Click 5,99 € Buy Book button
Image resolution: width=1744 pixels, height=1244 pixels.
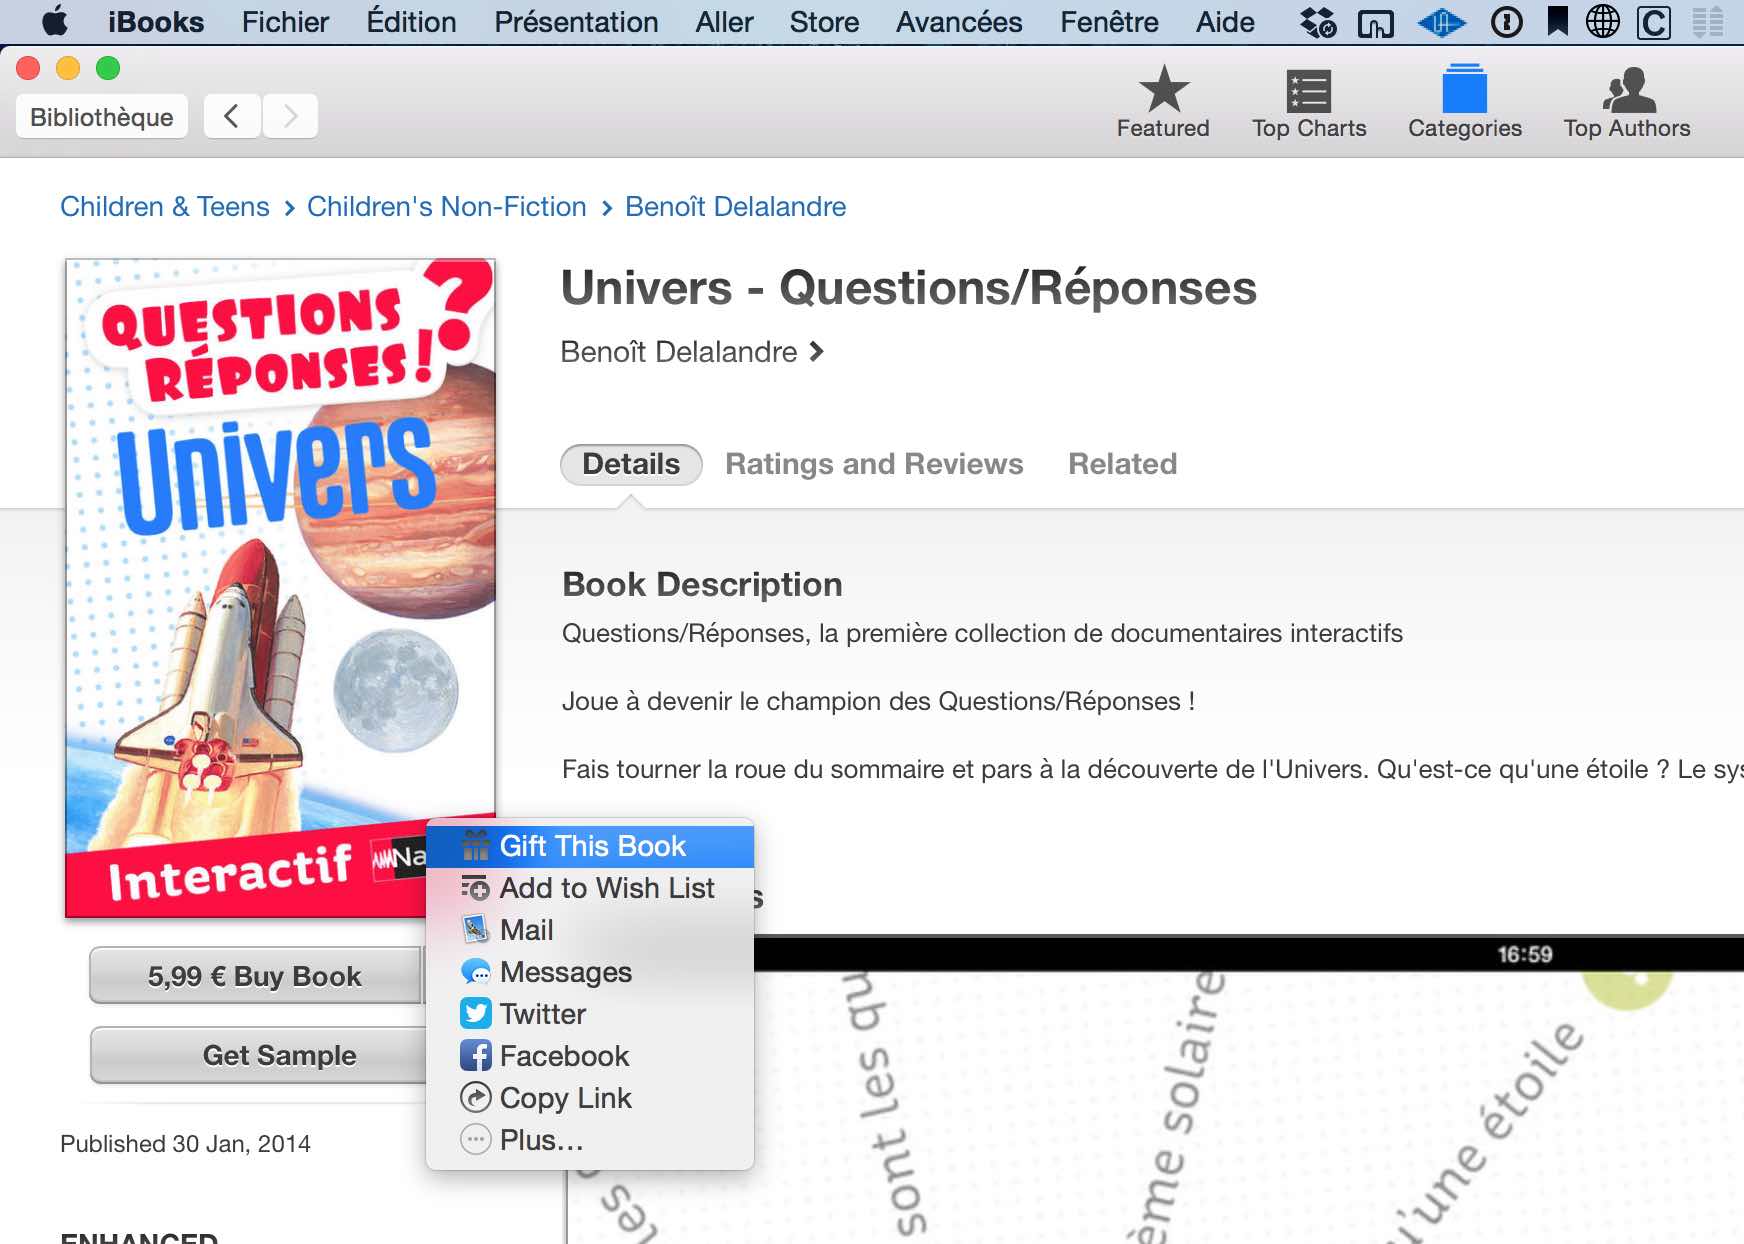tap(255, 975)
